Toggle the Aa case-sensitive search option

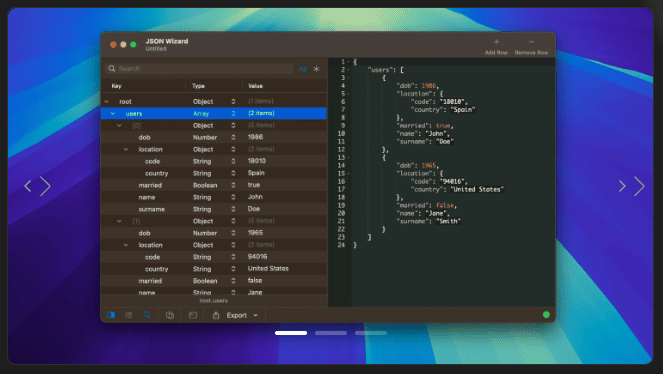click(302, 69)
